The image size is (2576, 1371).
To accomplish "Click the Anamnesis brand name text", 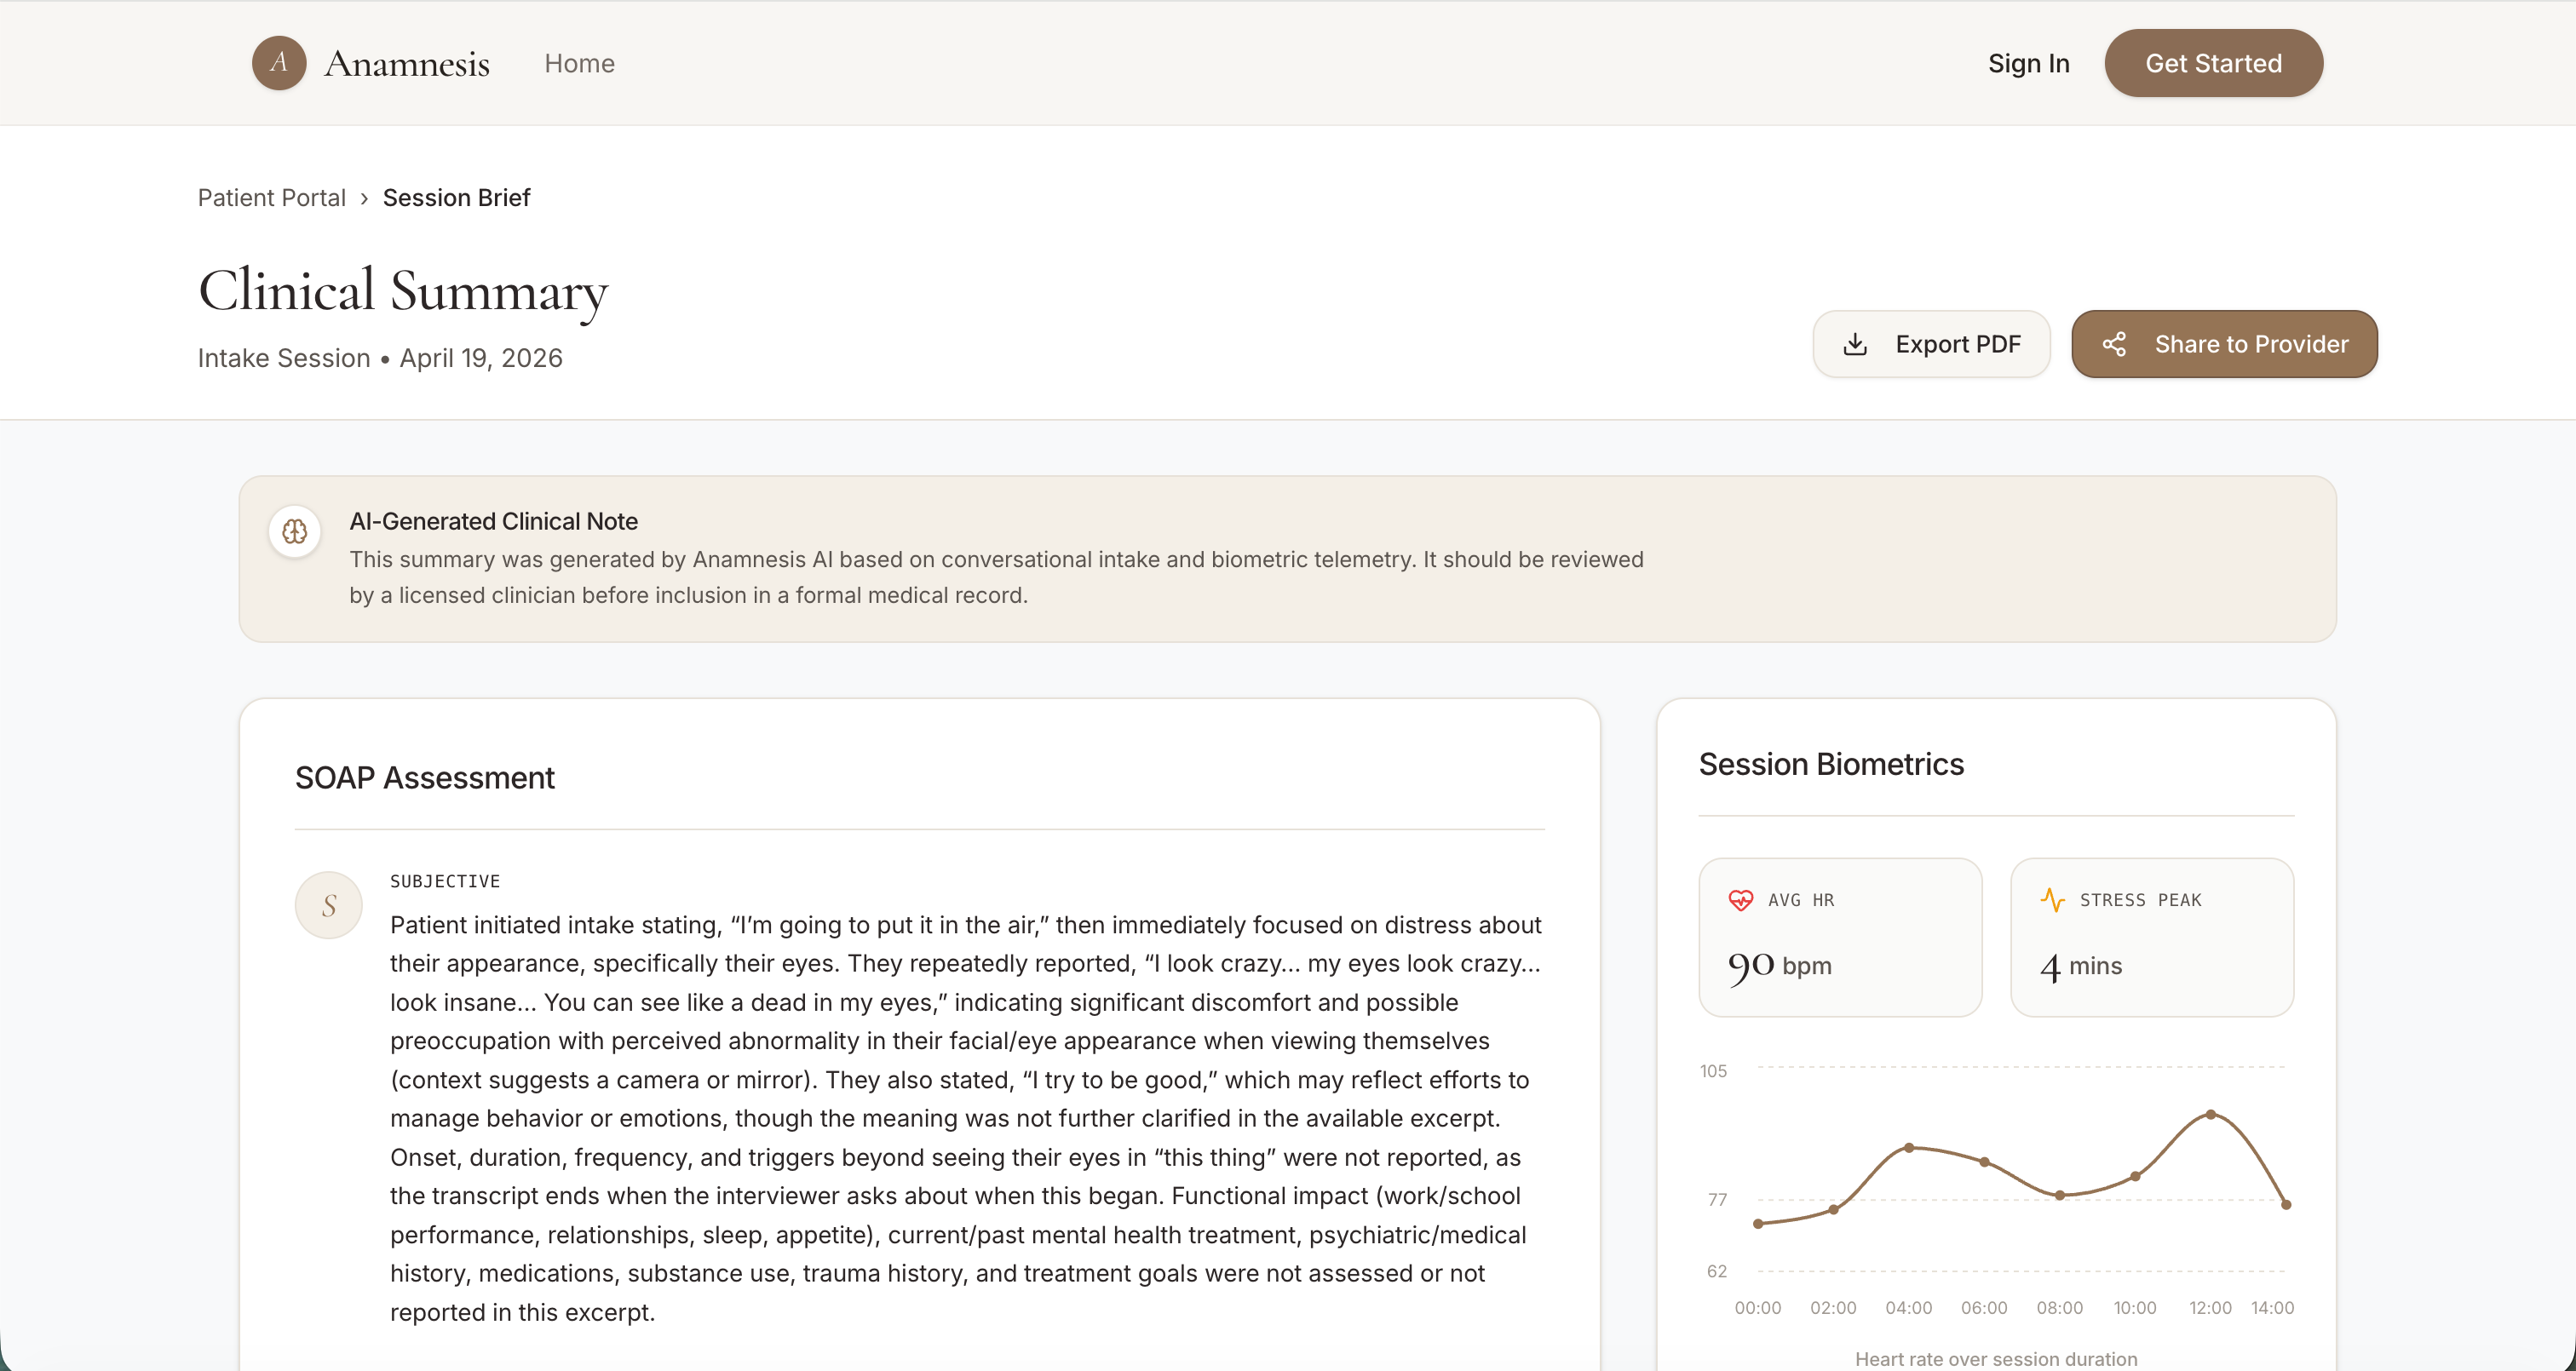I will click(407, 63).
